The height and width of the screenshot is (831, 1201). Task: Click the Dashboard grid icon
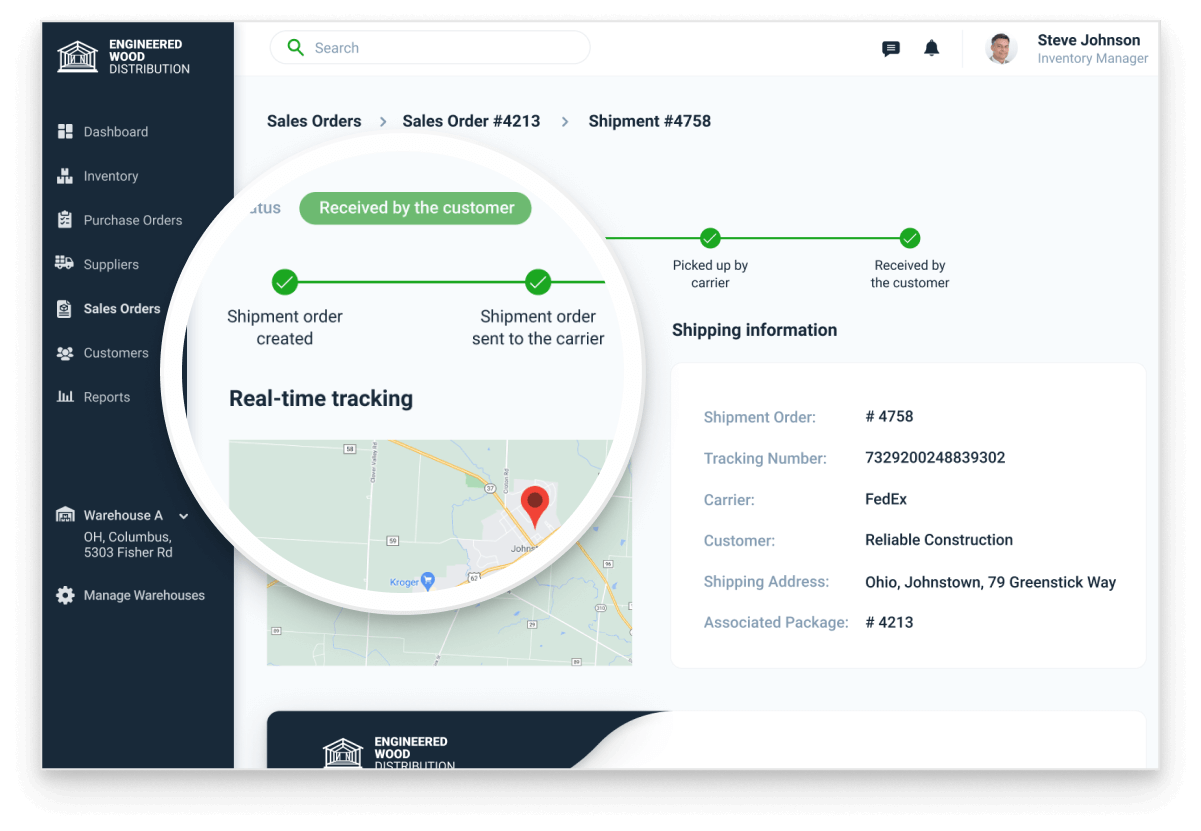point(65,132)
